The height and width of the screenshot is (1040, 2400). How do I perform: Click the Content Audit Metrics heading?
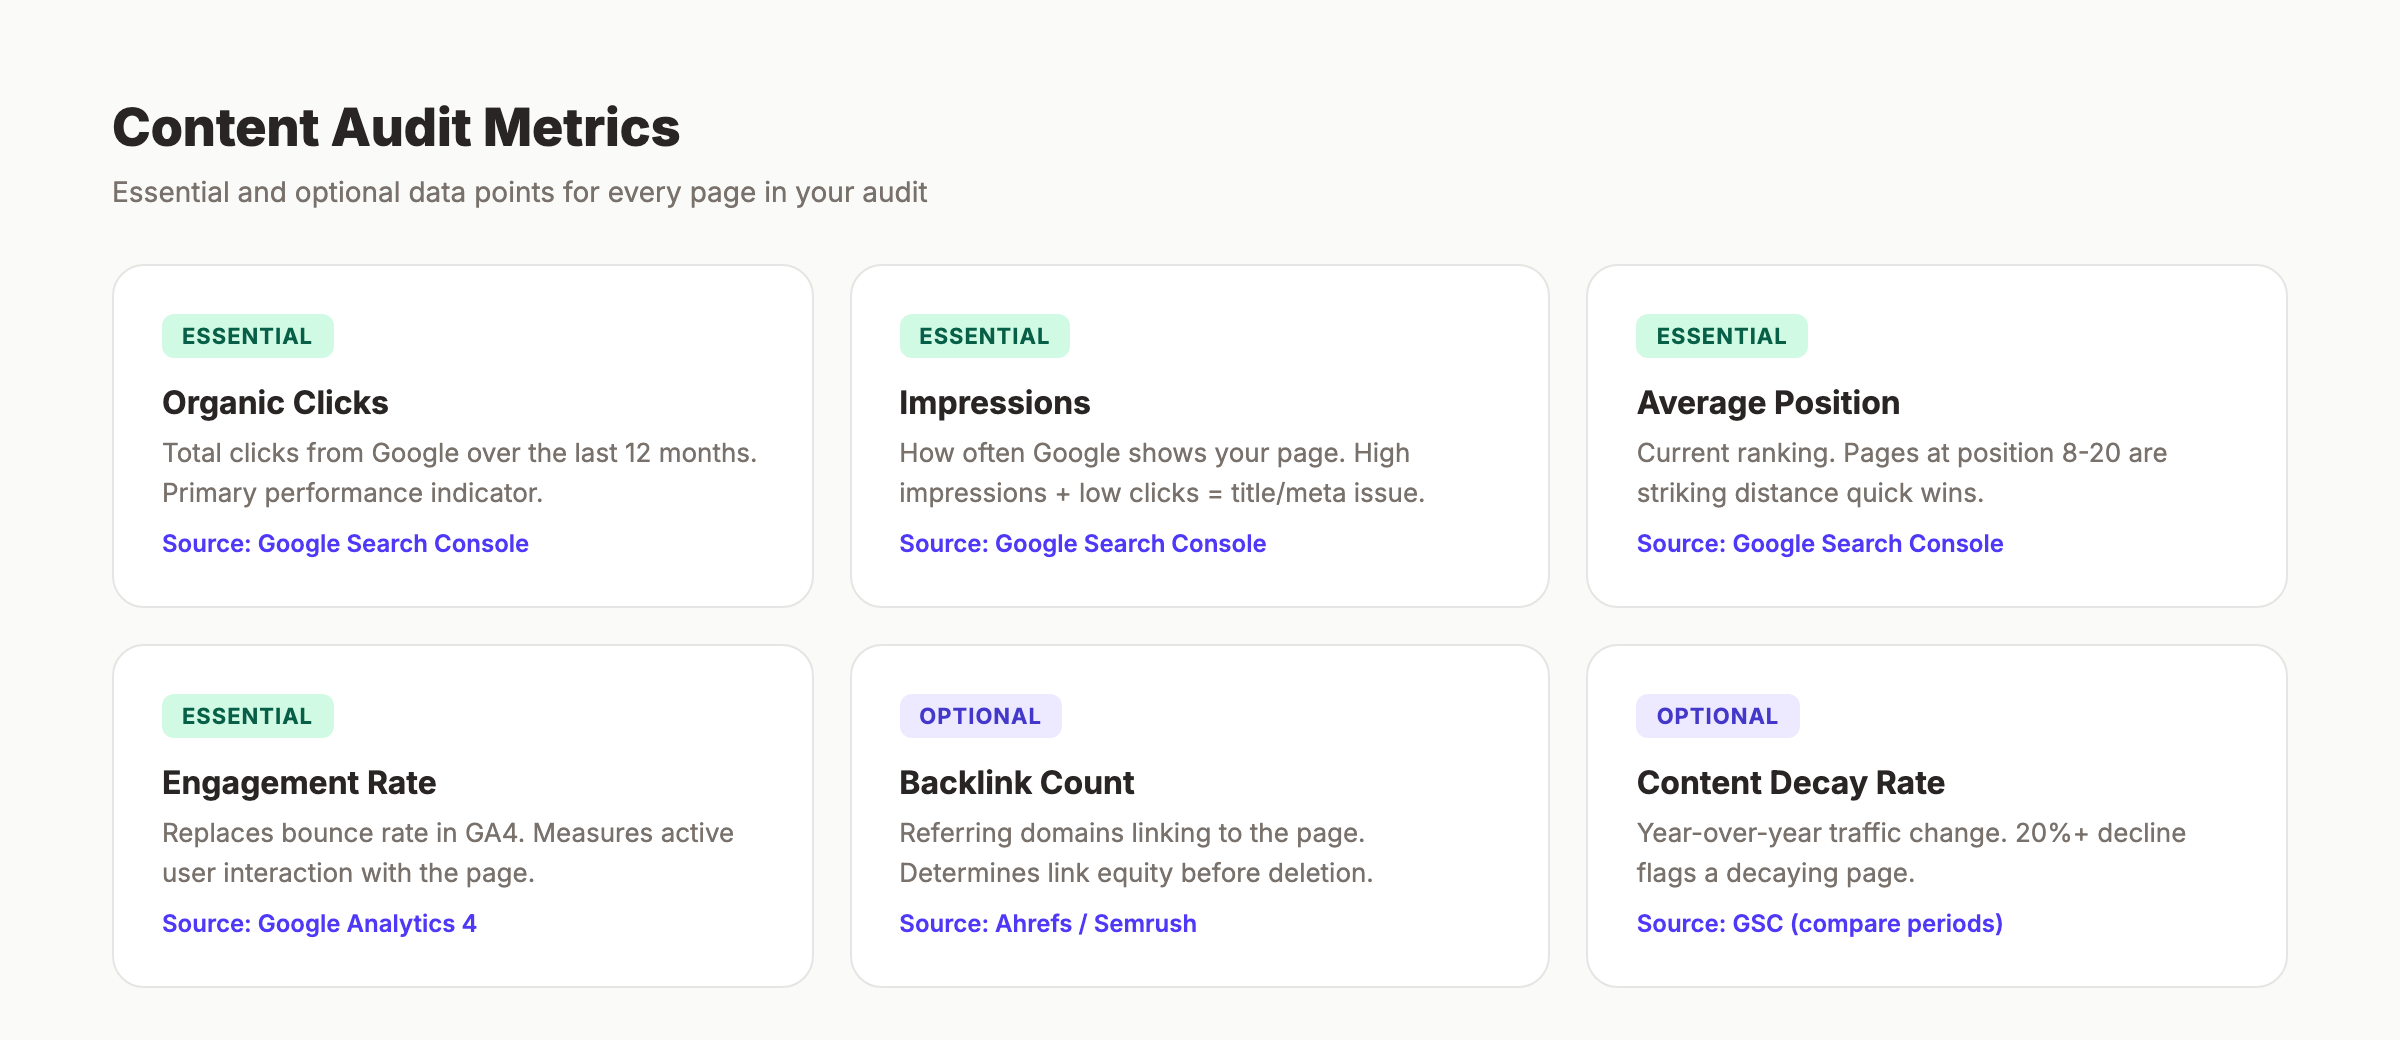click(396, 127)
